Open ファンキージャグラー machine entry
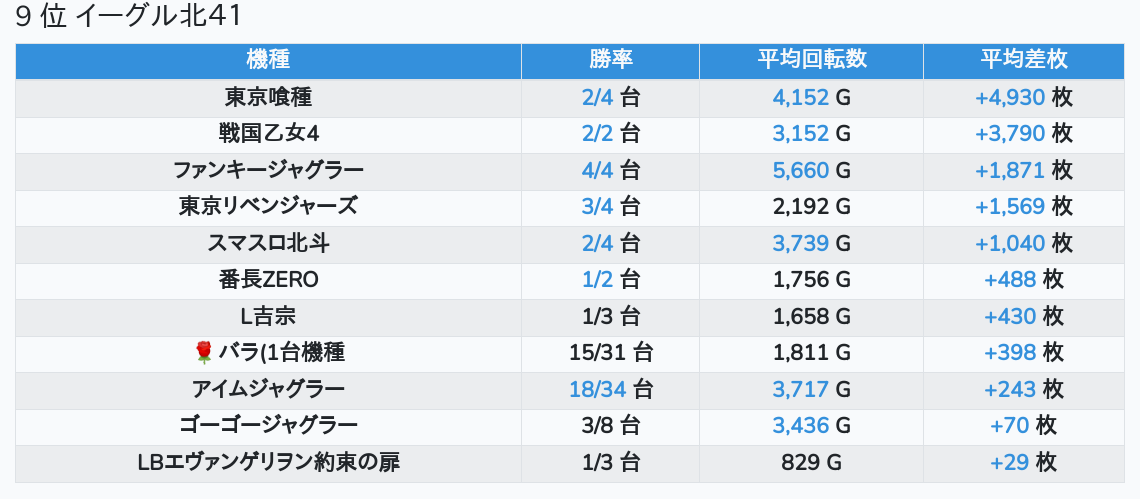This screenshot has width=1140, height=499. tap(268, 170)
